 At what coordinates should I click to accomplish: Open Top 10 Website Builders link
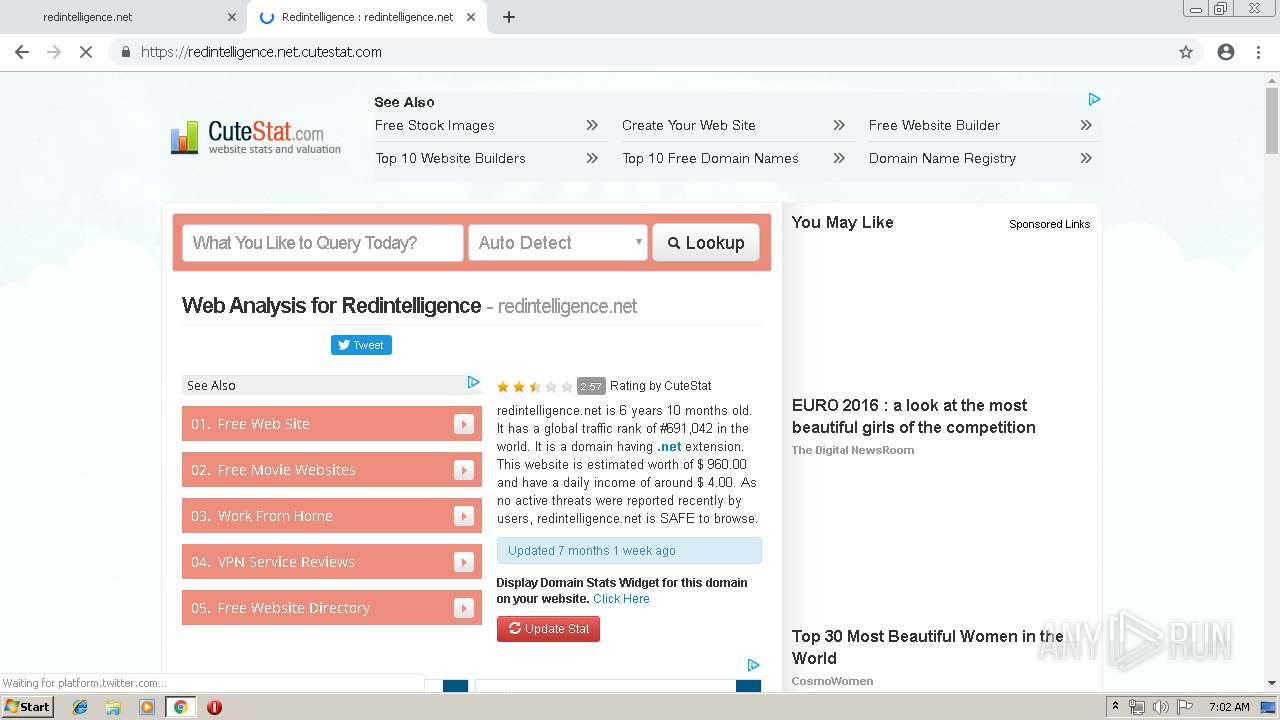pos(450,158)
